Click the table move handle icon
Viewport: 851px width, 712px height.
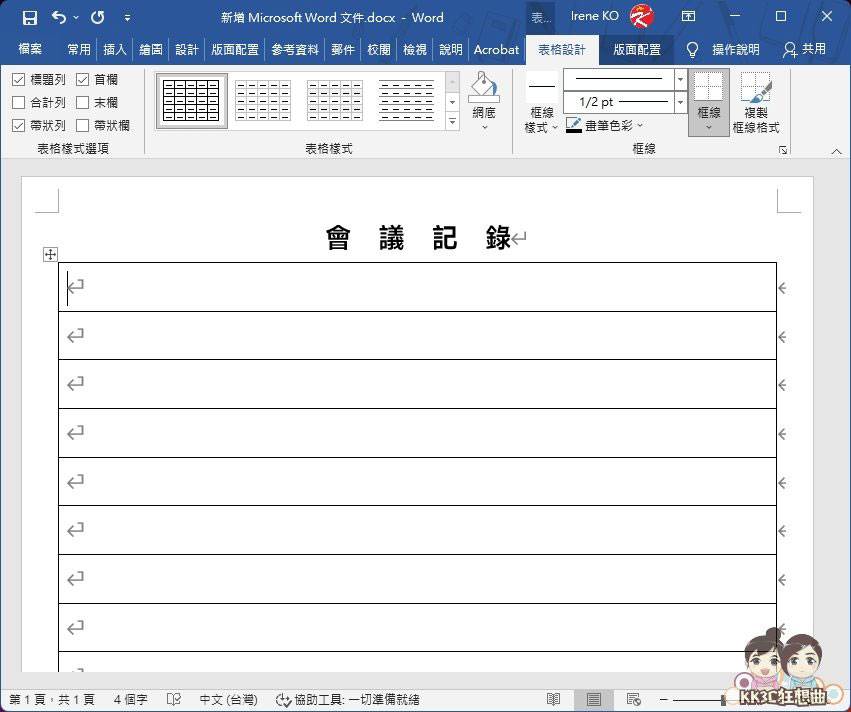pyautogui.click(x=50, y=255)
